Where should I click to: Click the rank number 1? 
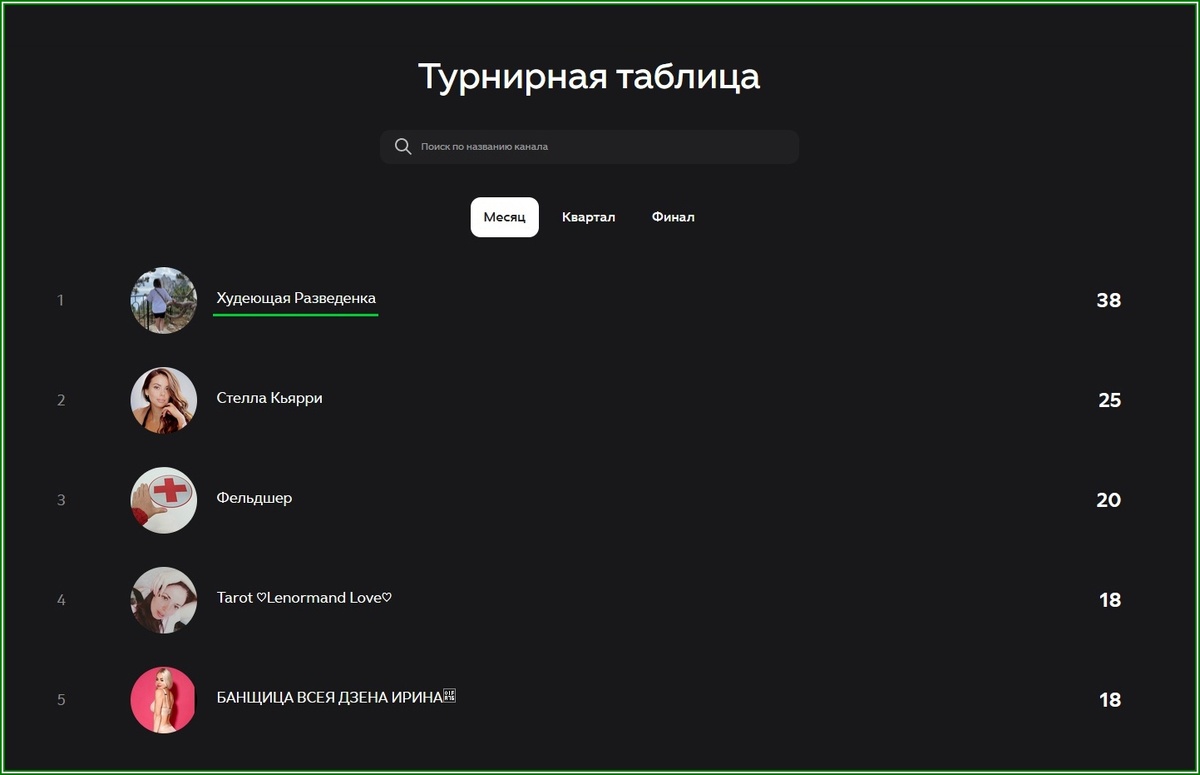(x=60, y=300)
